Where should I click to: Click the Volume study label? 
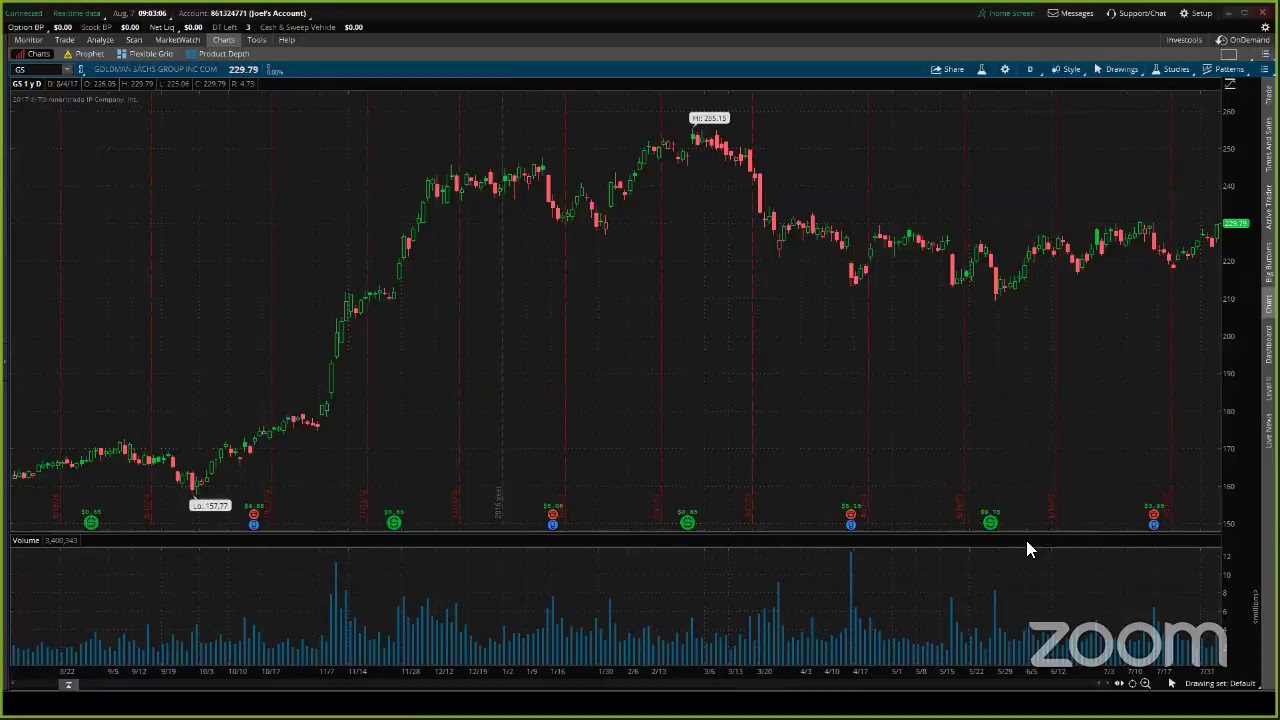coord(26,540)
